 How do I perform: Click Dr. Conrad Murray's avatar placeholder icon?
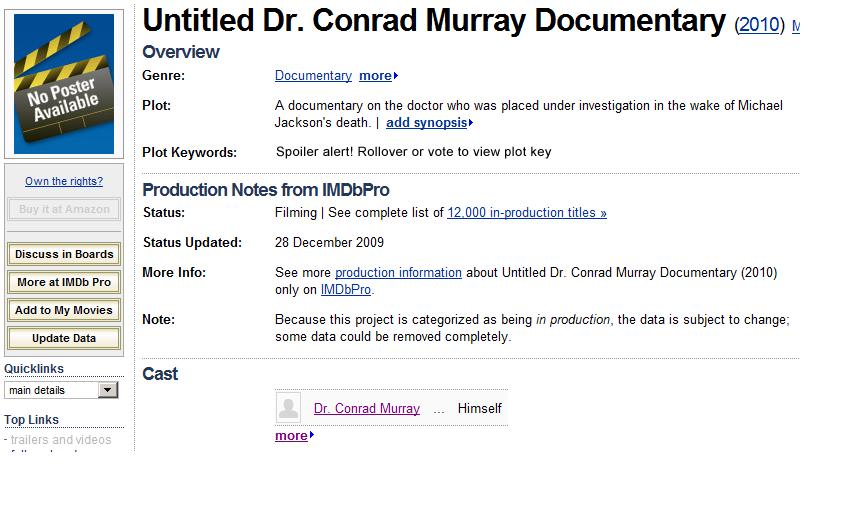288,408
